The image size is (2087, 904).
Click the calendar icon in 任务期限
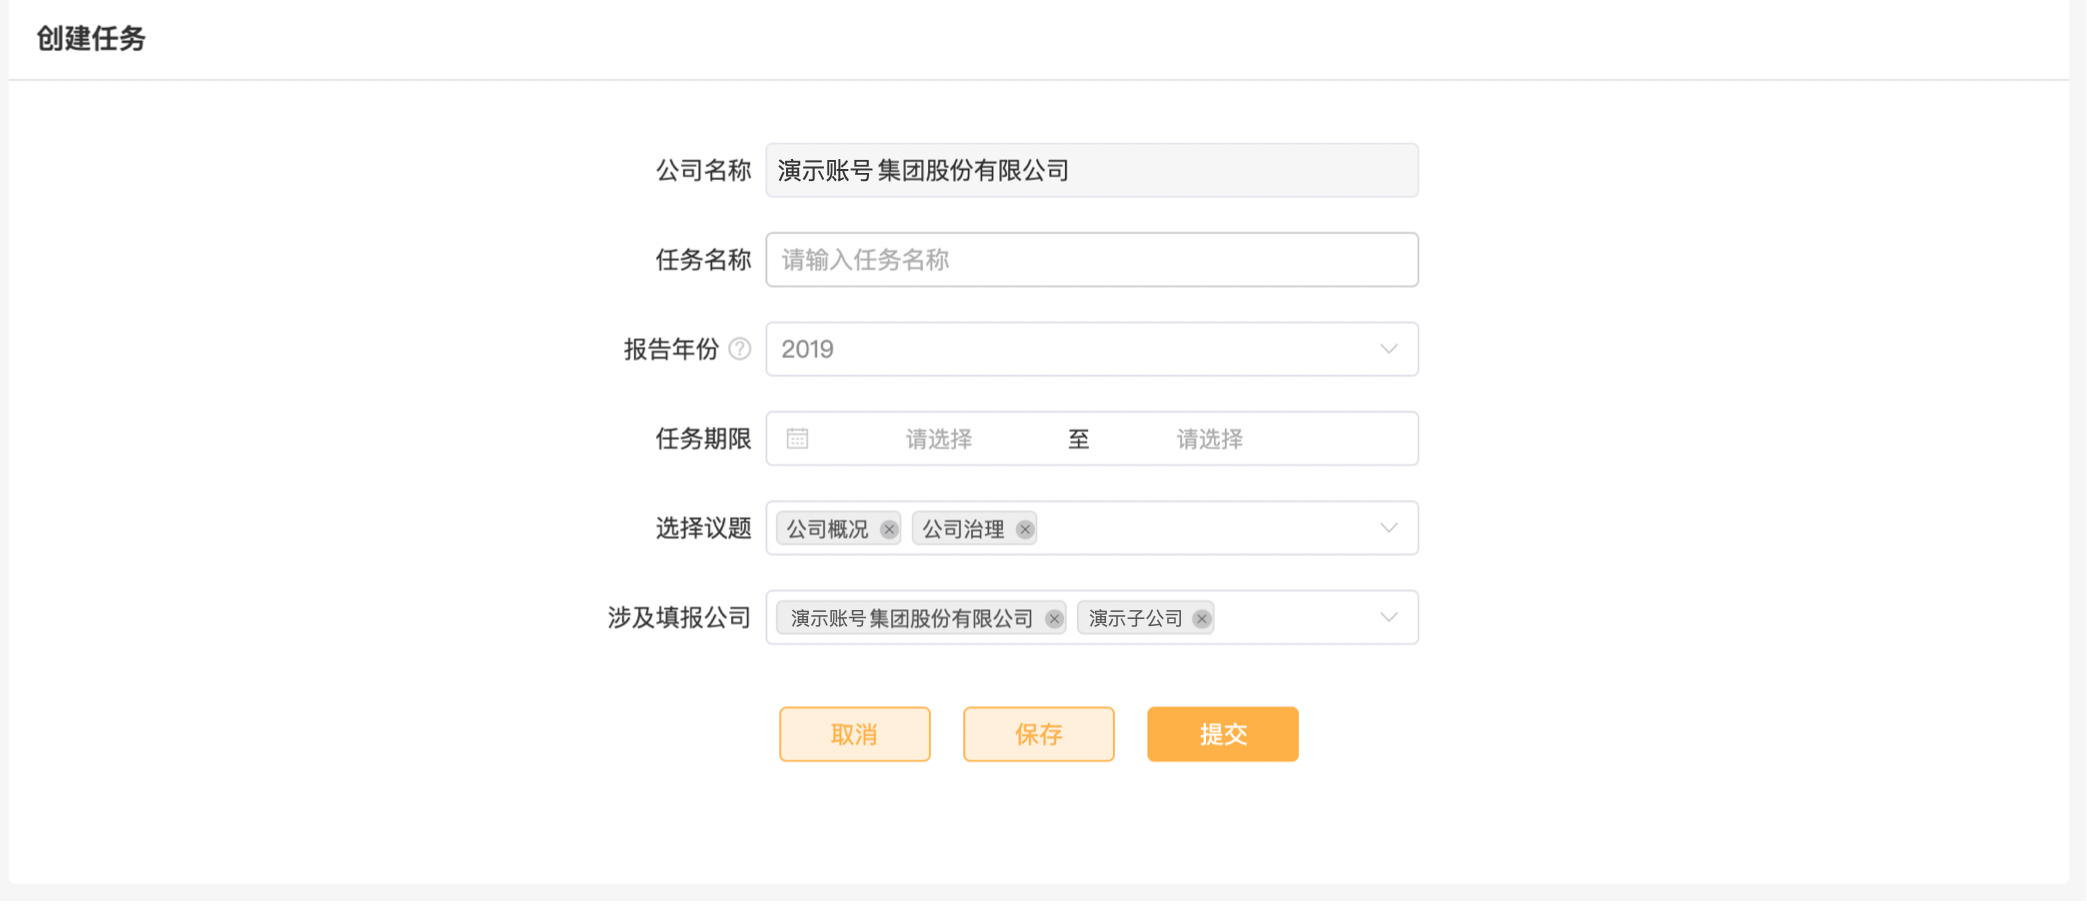[797, 439]
